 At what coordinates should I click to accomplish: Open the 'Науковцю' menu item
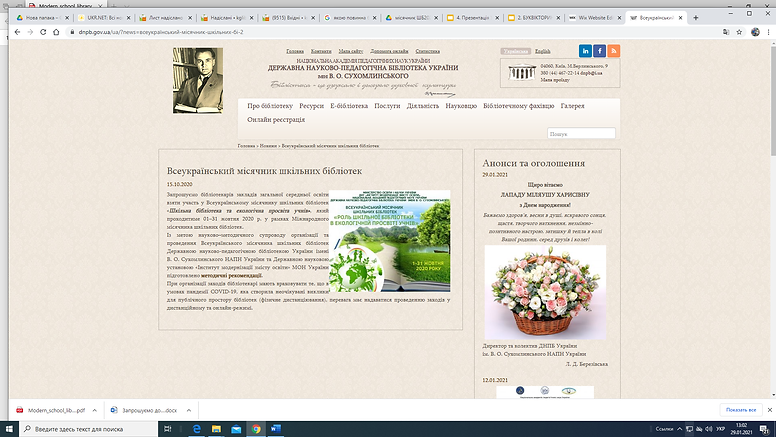(461, 106)
